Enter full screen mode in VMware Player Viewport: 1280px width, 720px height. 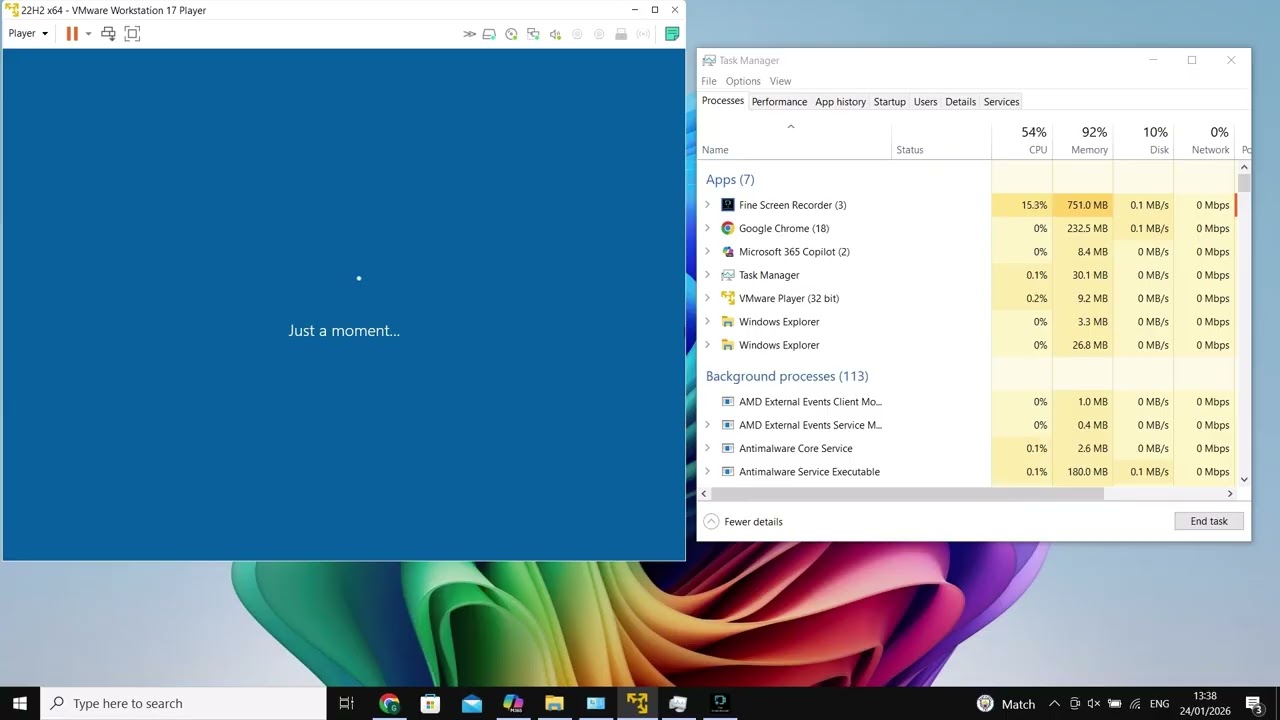[132, 33]
